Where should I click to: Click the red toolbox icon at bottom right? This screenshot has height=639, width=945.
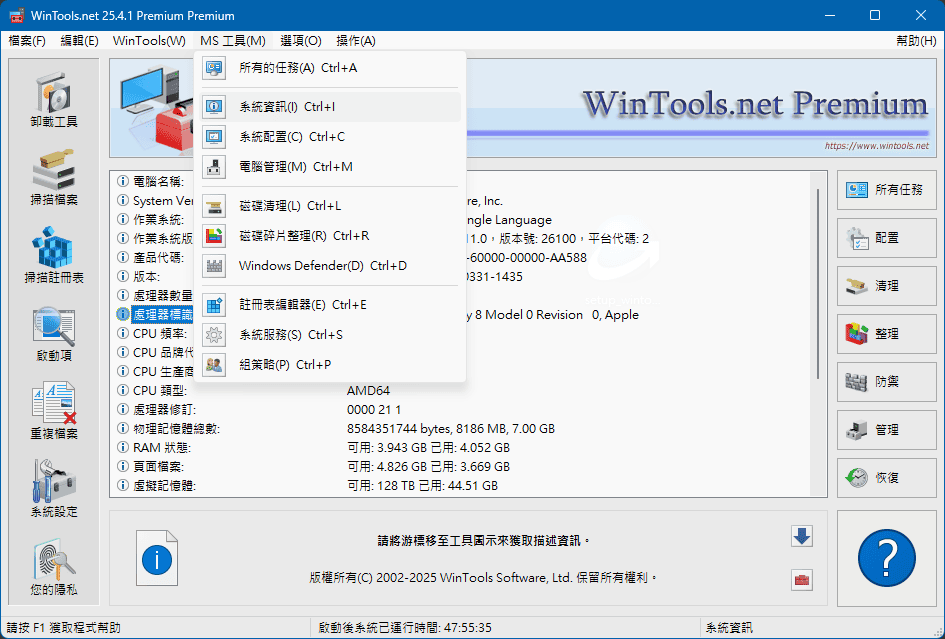pos(801,580)
